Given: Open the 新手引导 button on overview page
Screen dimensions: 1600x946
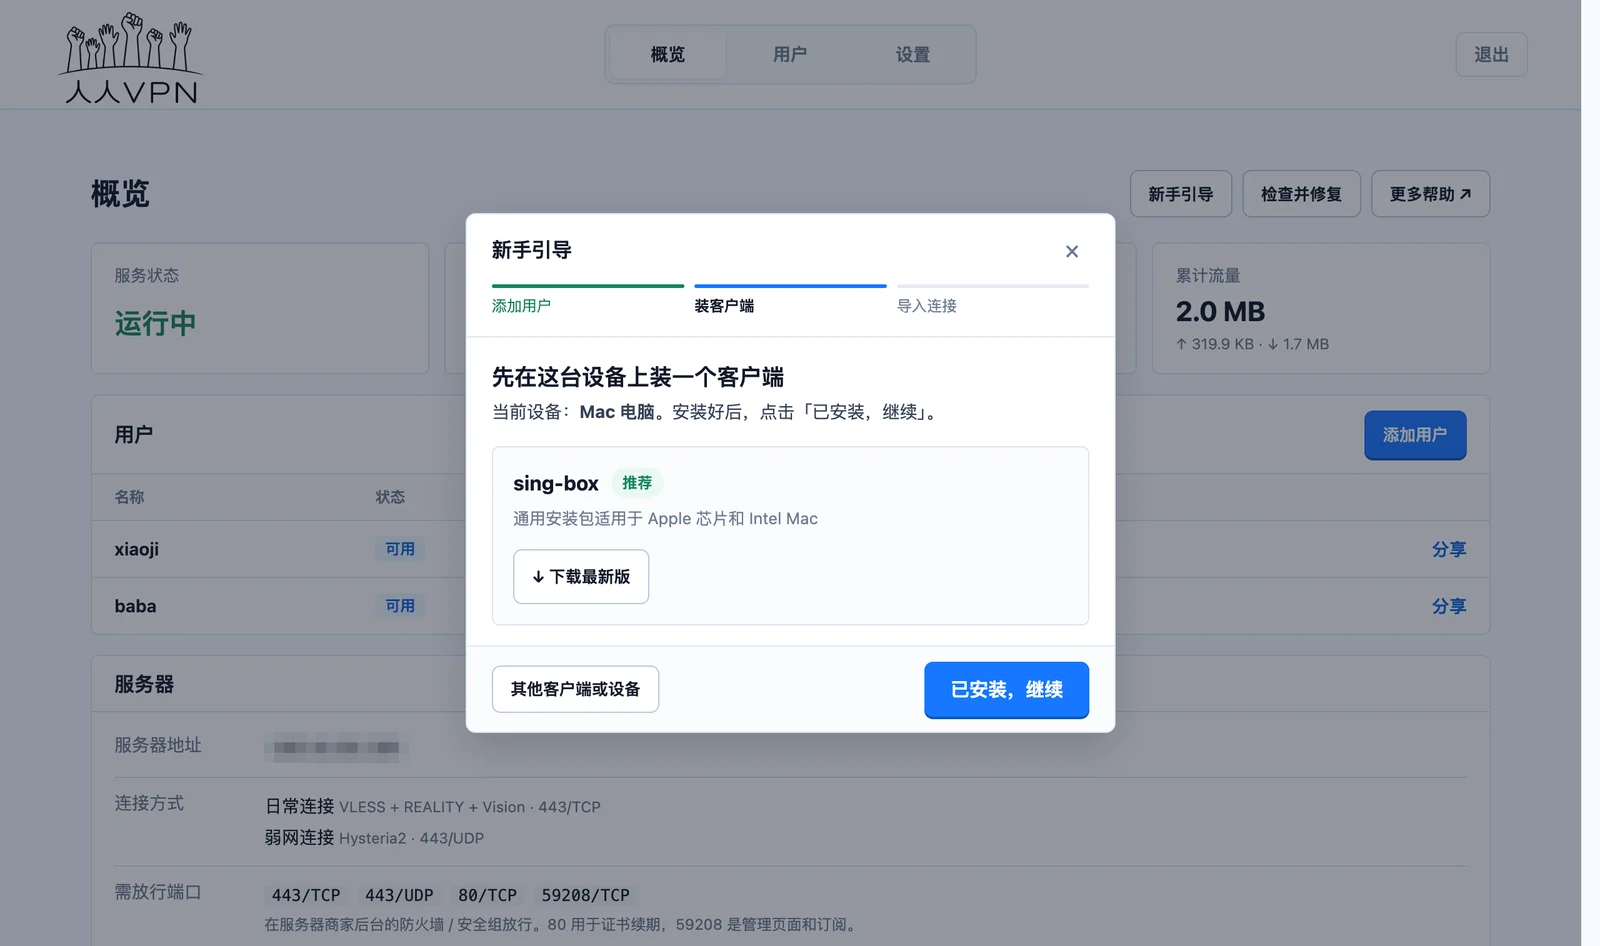Looking at the screenshot, I should pyautogui.click(x=1180, y=194).
